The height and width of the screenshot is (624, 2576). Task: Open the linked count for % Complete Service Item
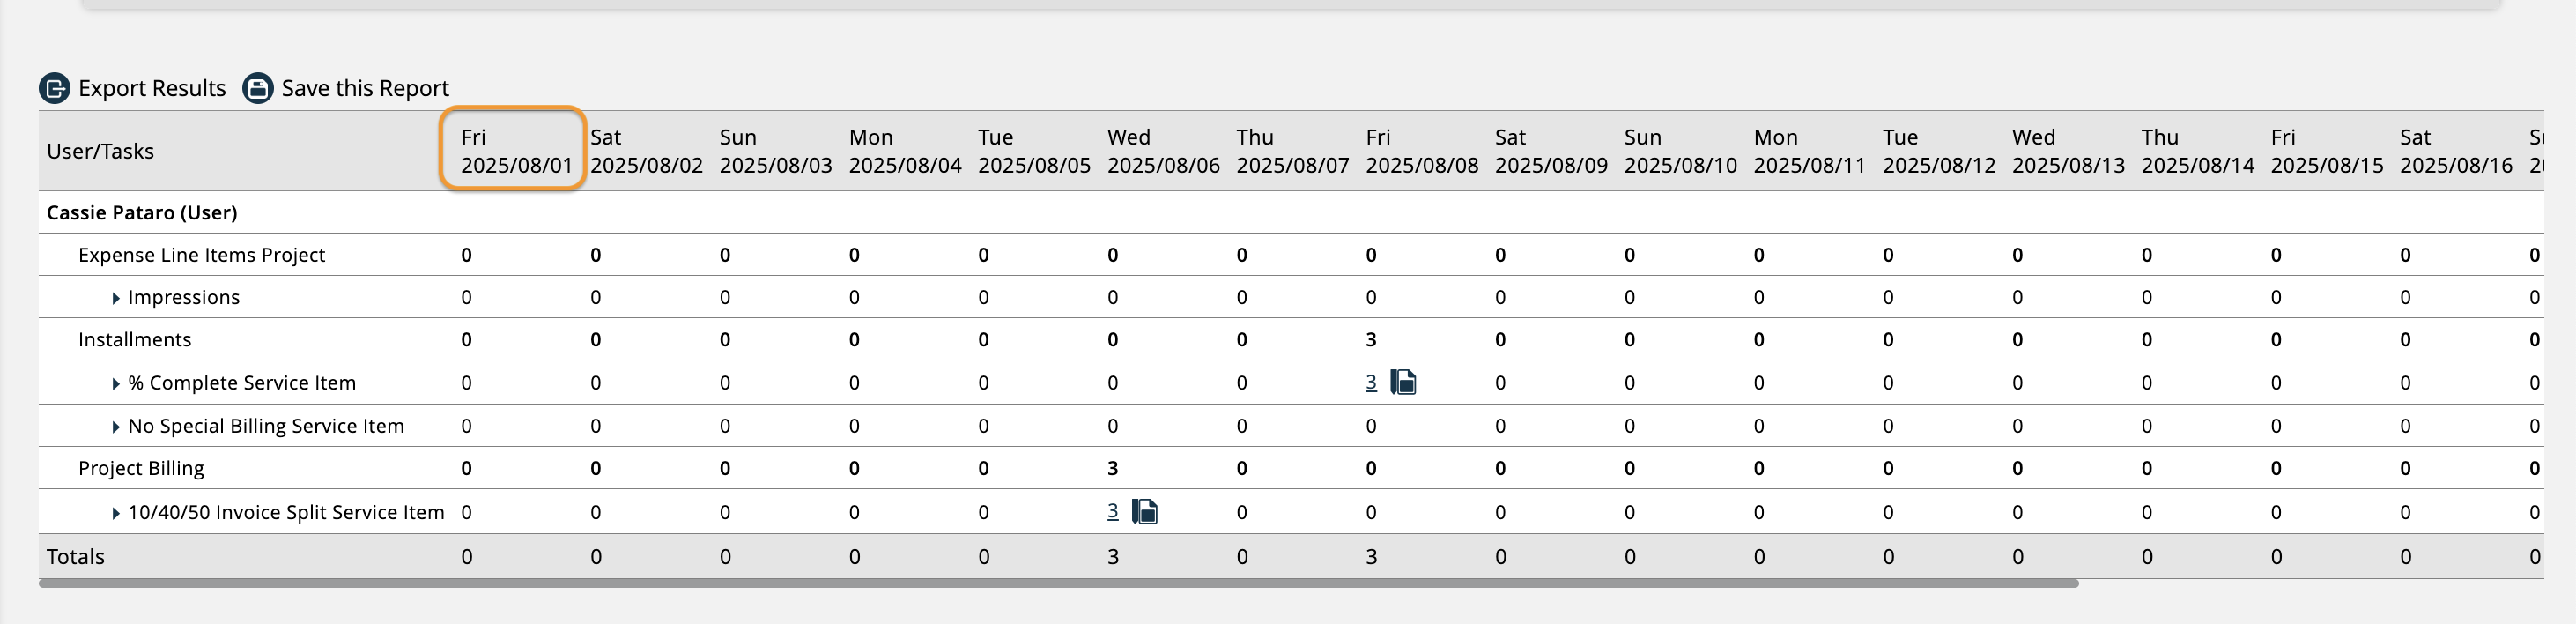(1371, 382)
